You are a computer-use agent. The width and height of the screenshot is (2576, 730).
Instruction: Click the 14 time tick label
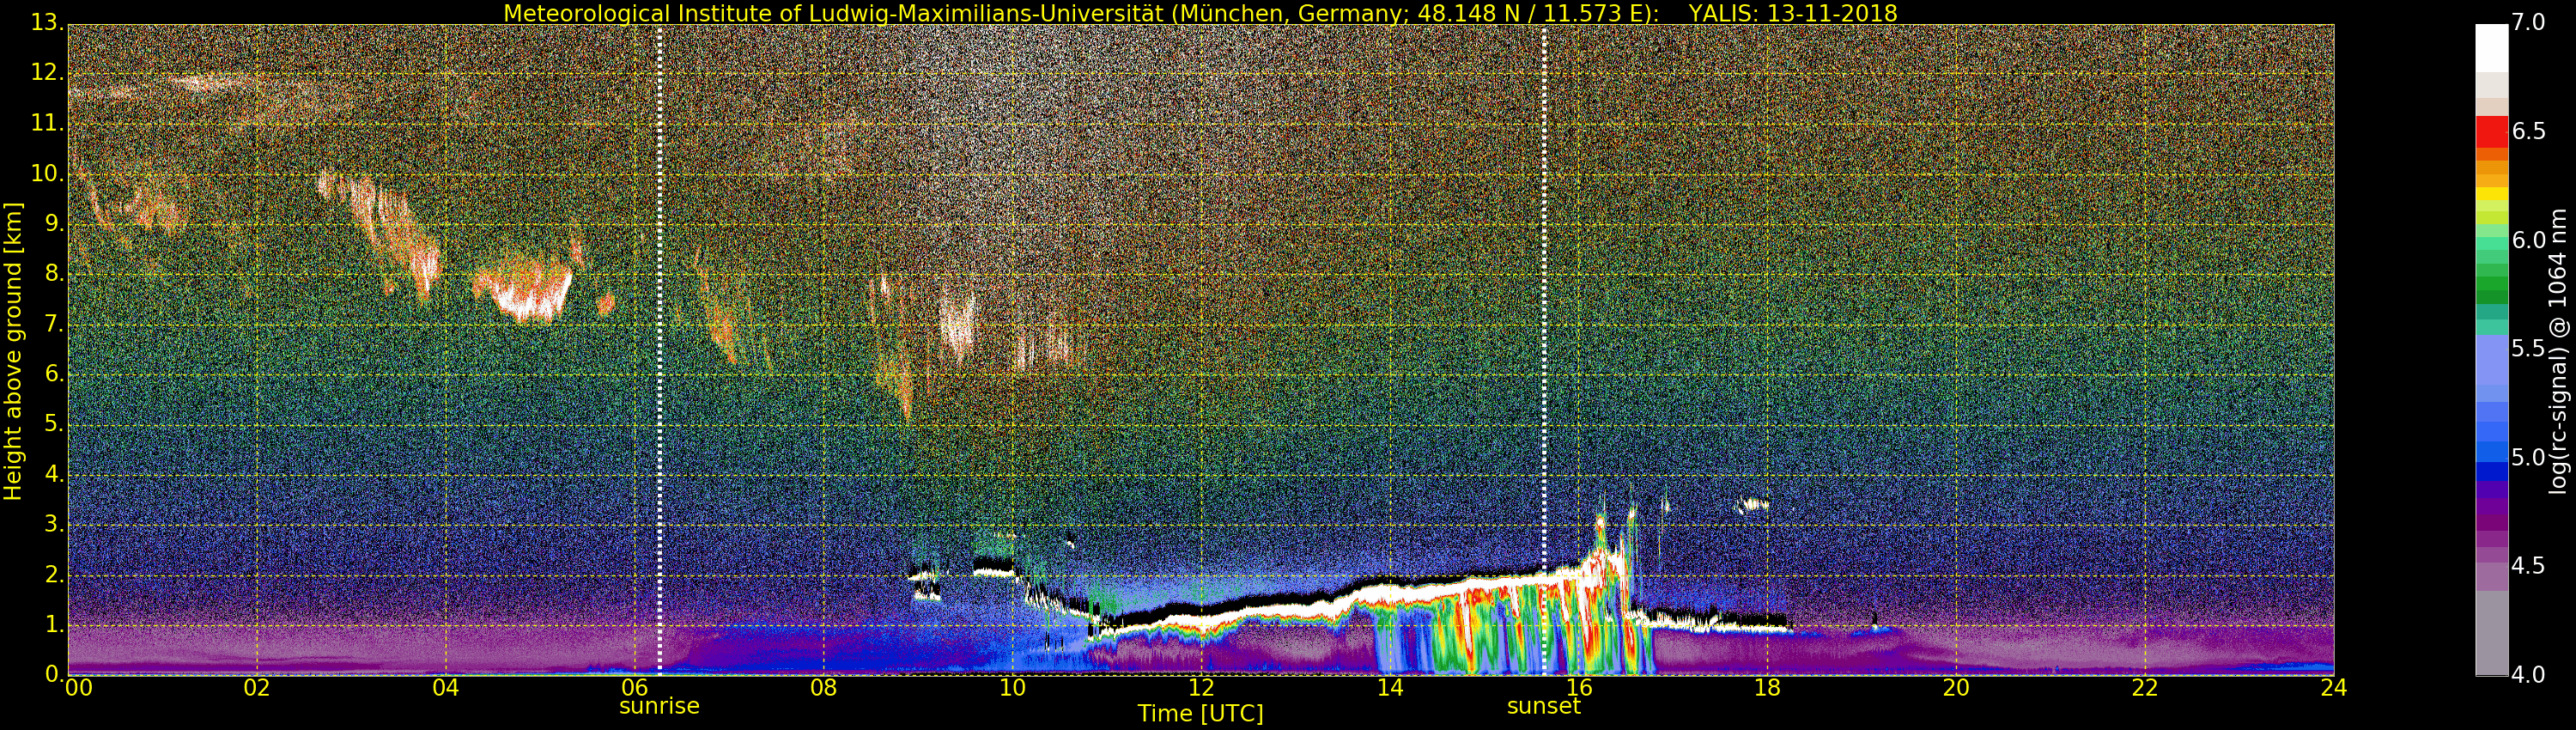point(1390,688)
